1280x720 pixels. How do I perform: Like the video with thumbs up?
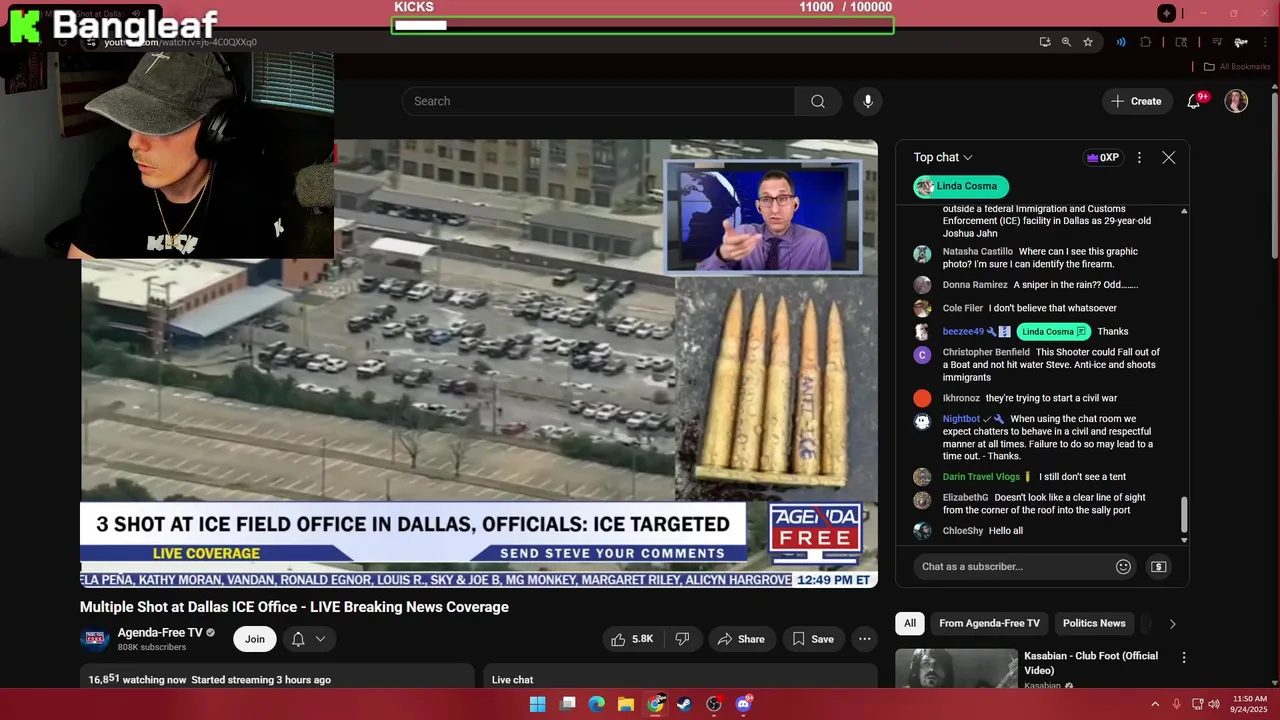[632, 639]
